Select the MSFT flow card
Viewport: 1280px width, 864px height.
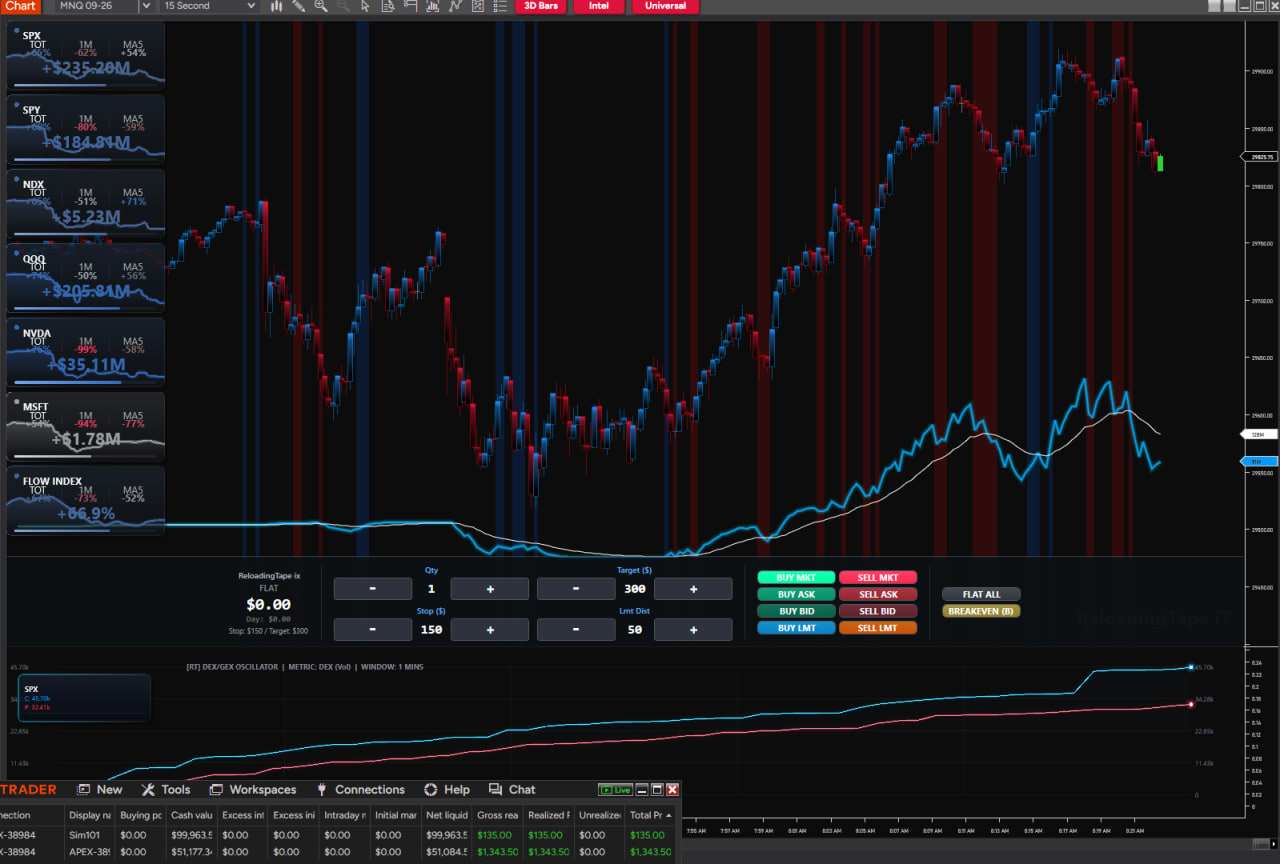(x=85, y=427)
